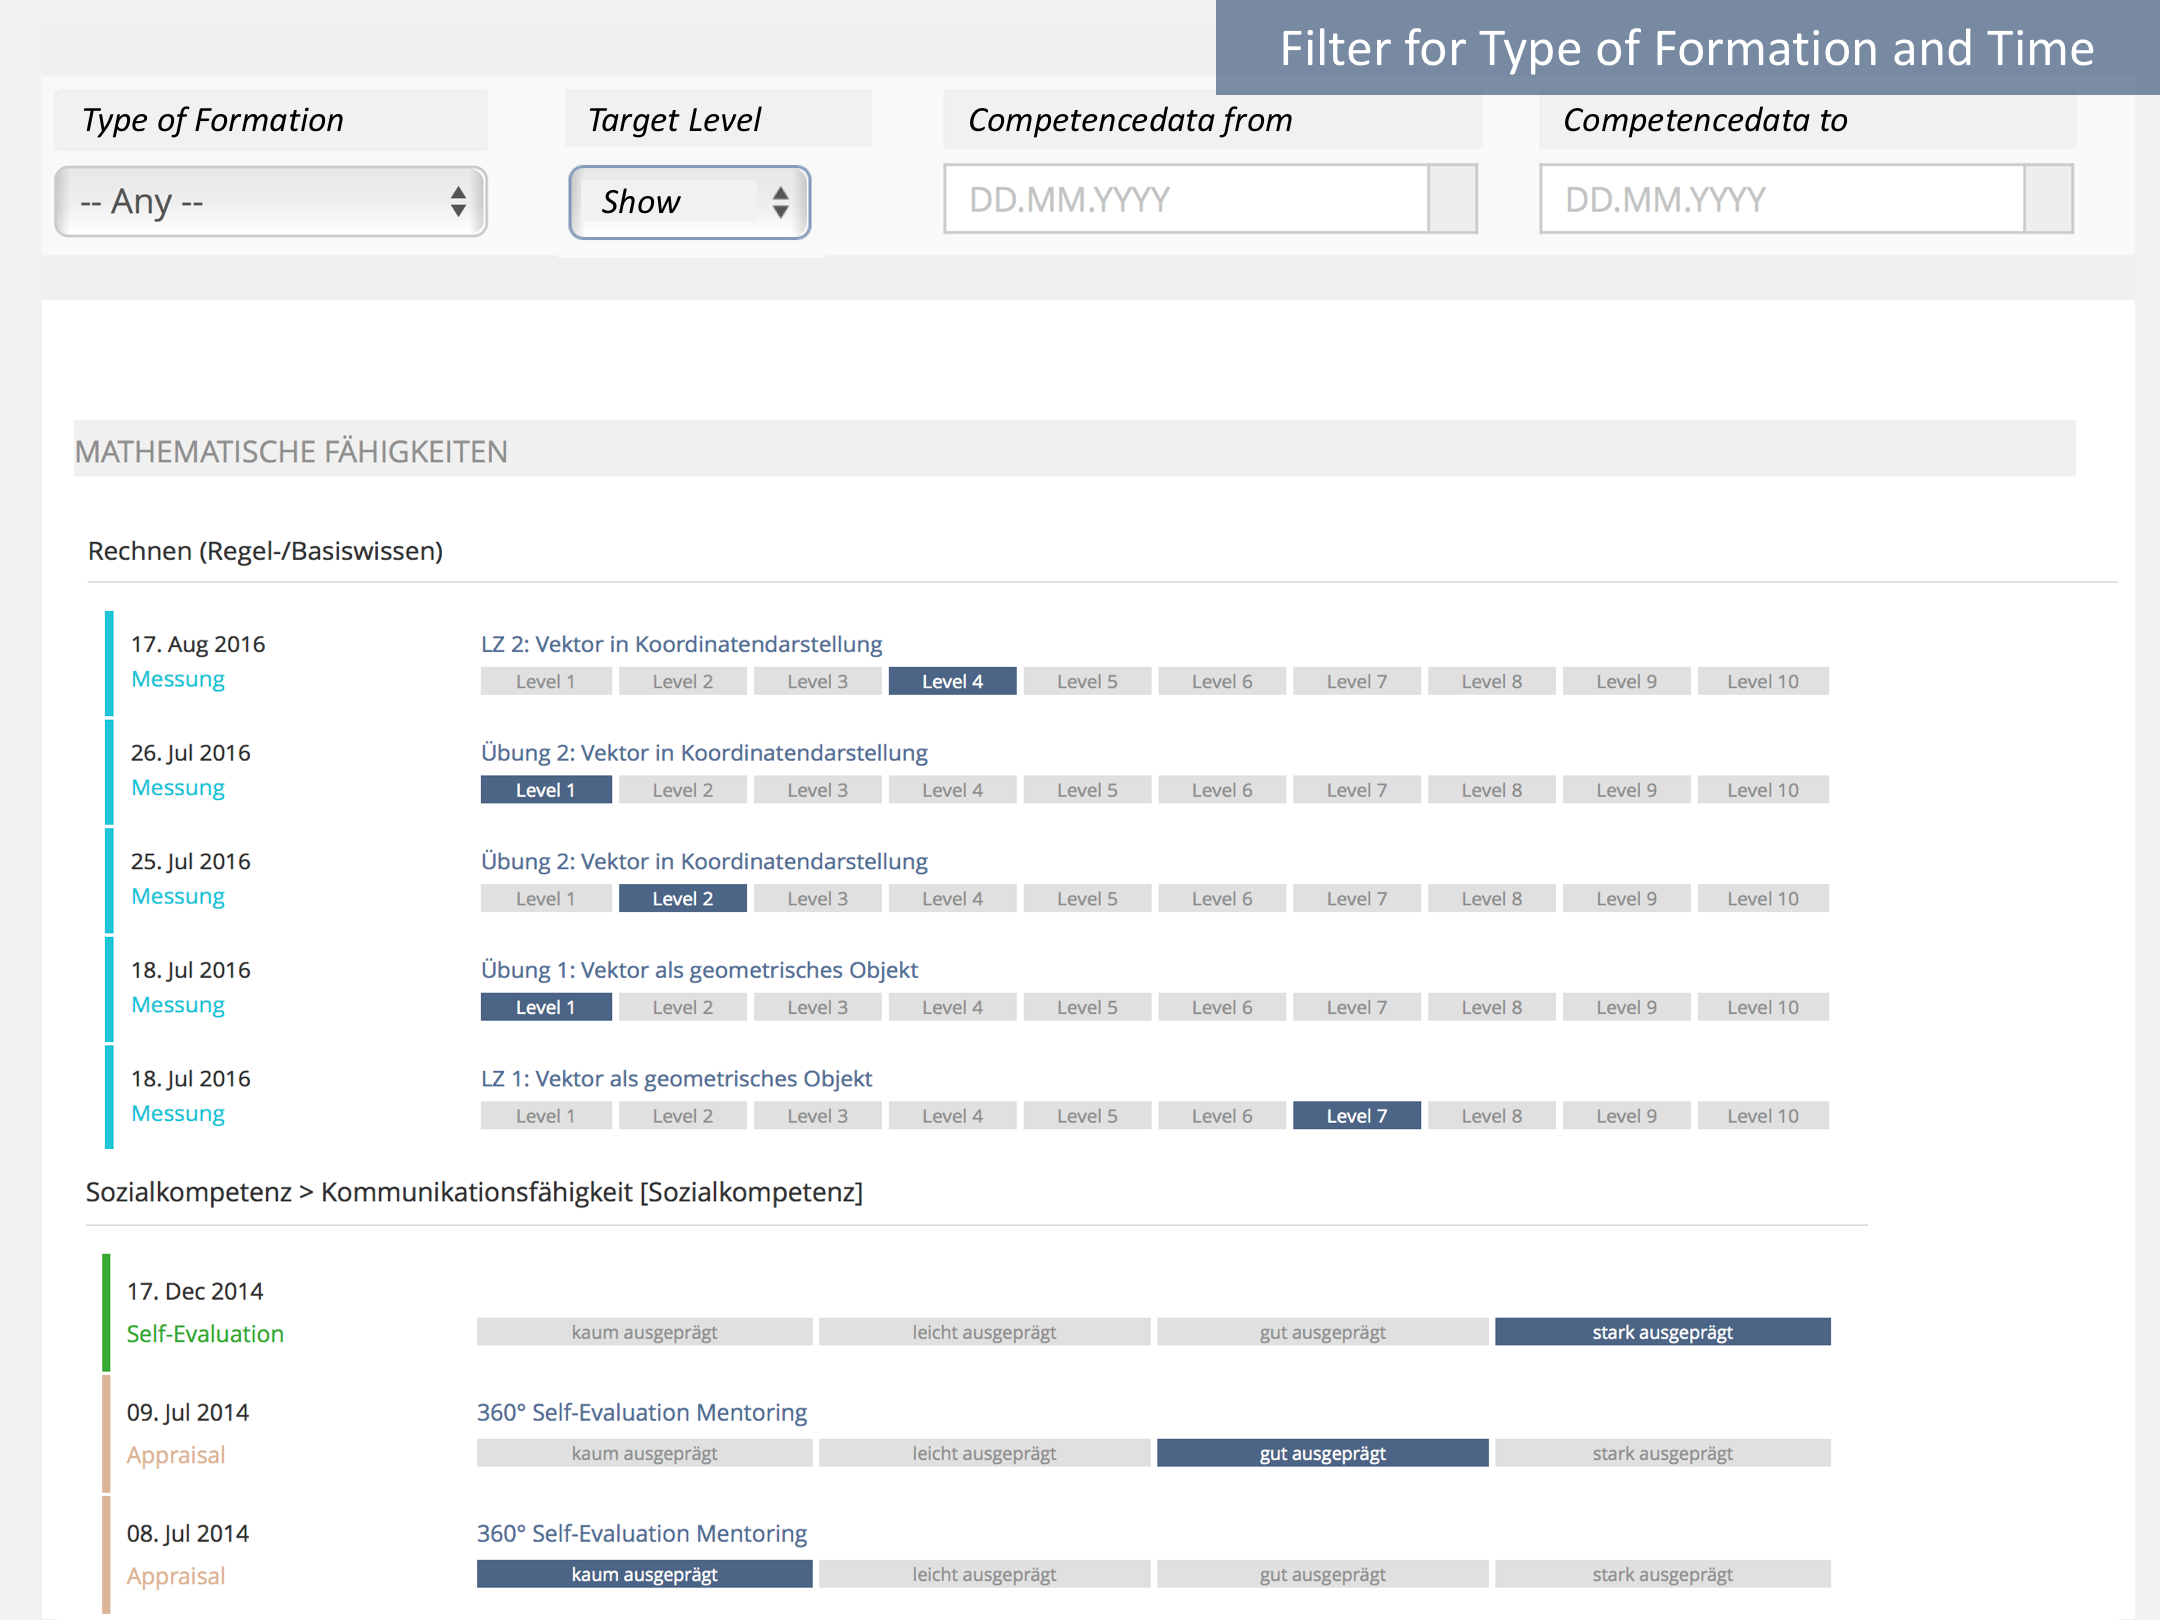Open LZ 2: Vektor in Koordinatendarstellung link
2160x1620 pixels.
681,644
